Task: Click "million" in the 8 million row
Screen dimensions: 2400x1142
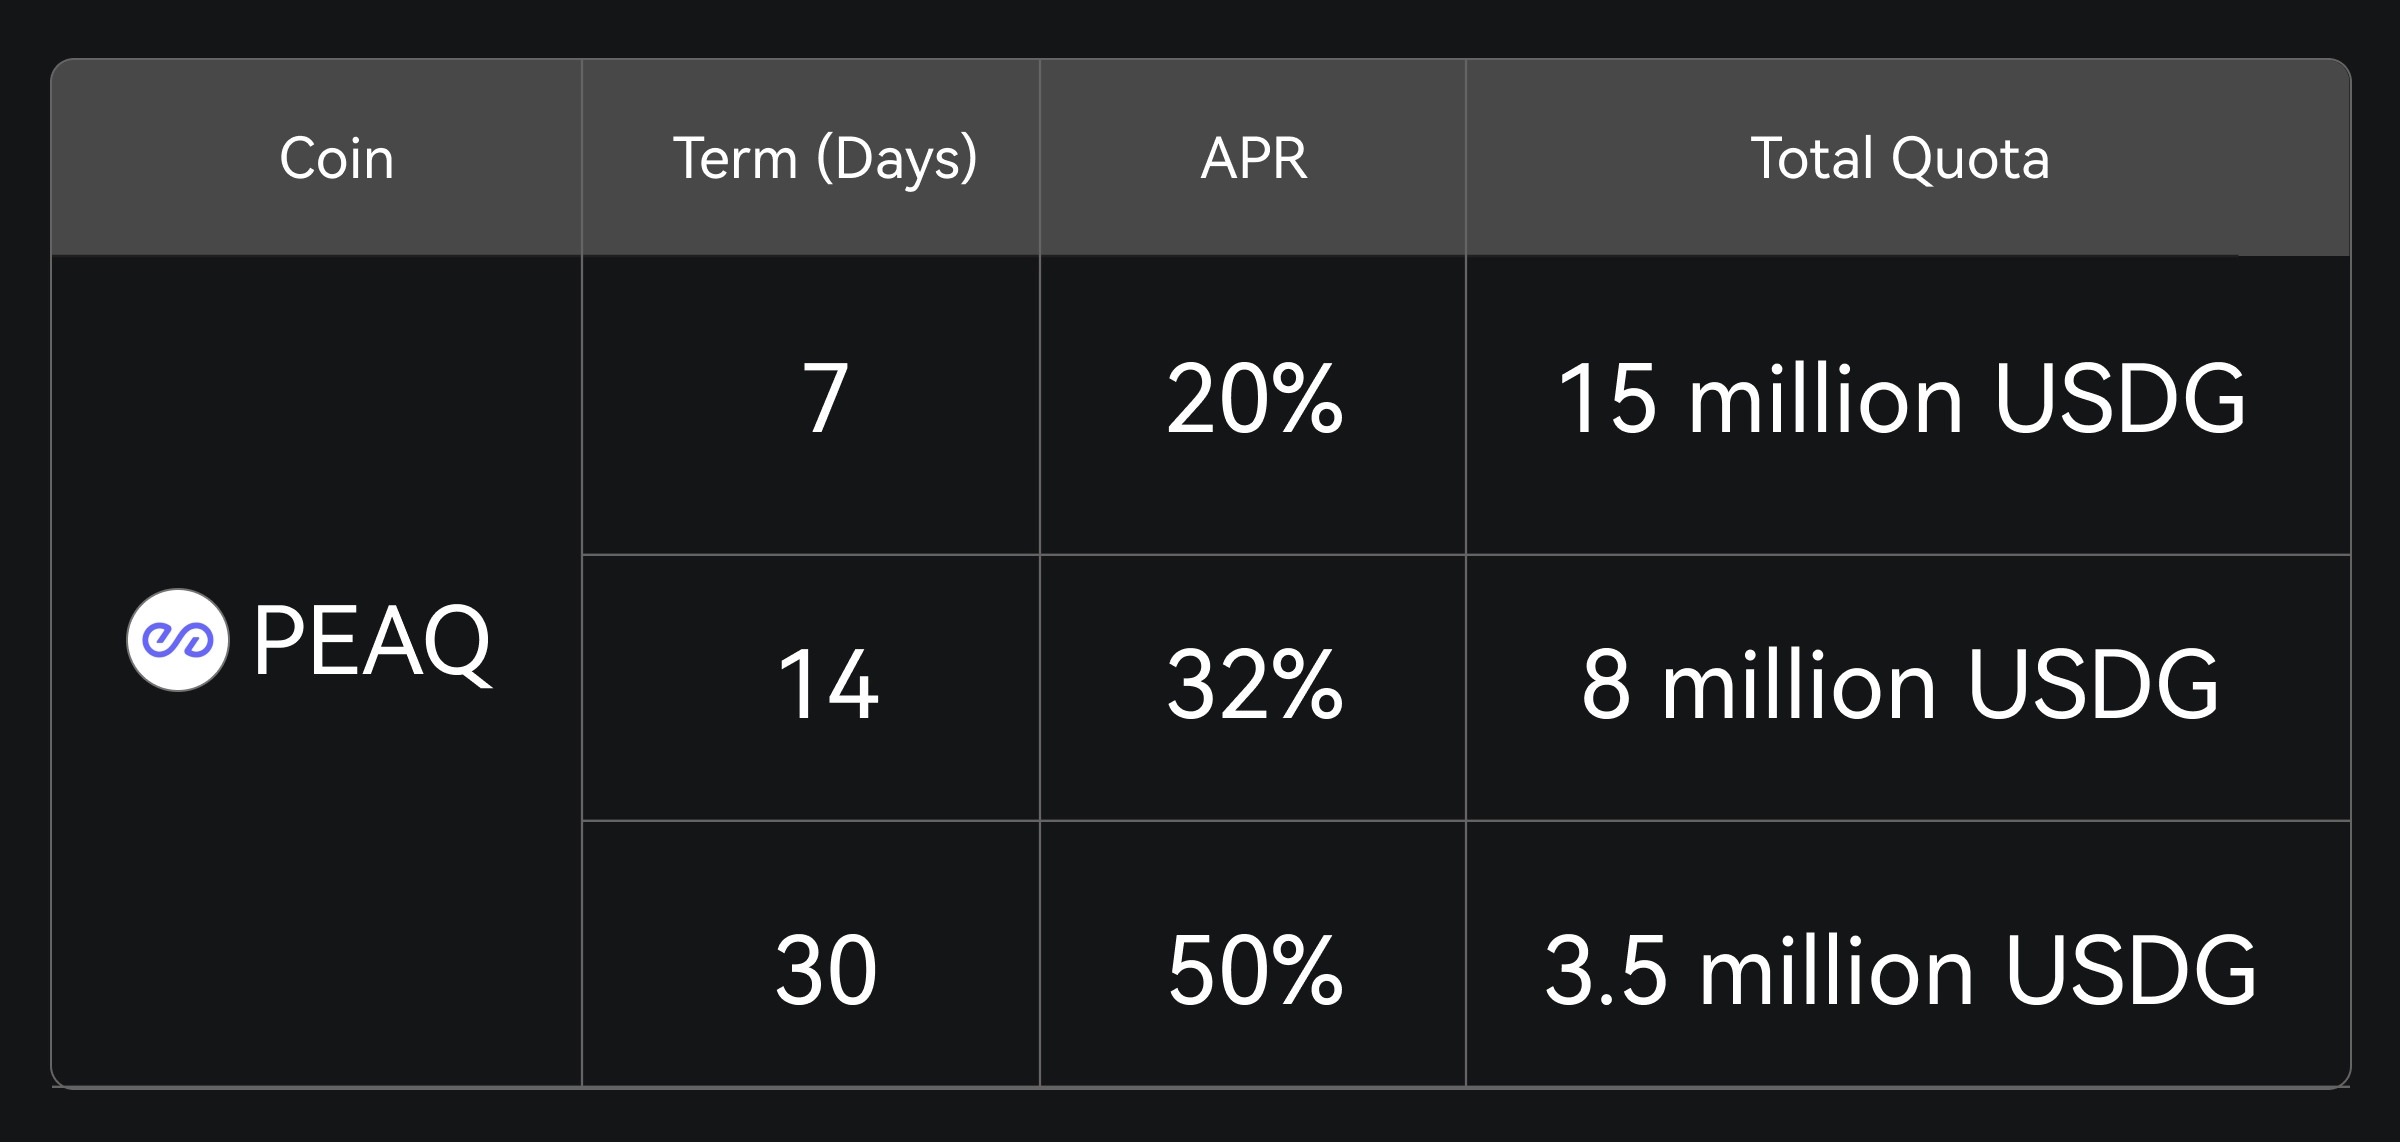Action: (x=1799, y=685)
